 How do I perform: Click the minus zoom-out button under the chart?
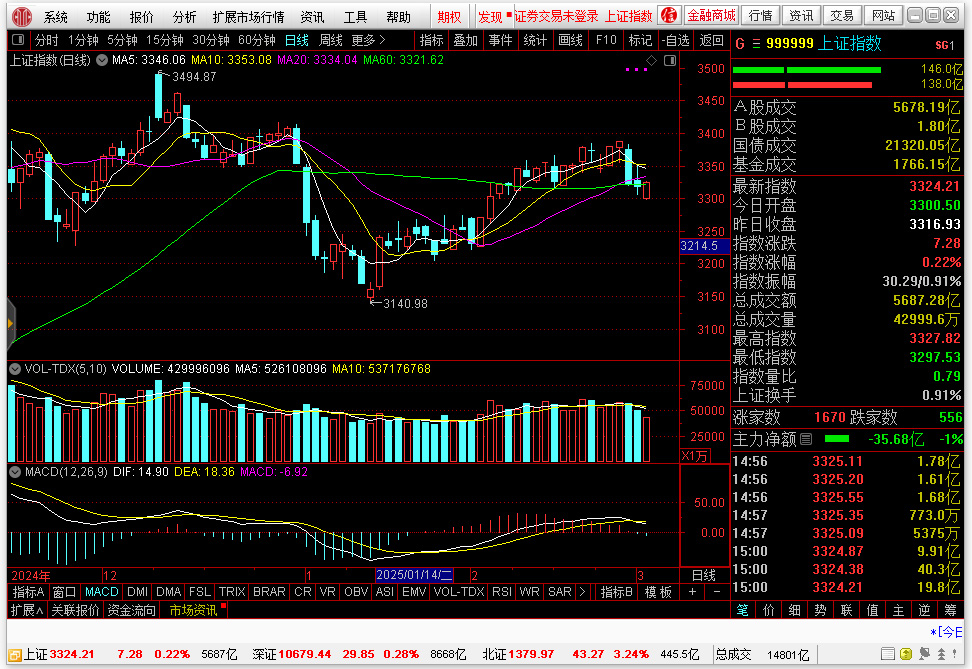click(717, 592)
